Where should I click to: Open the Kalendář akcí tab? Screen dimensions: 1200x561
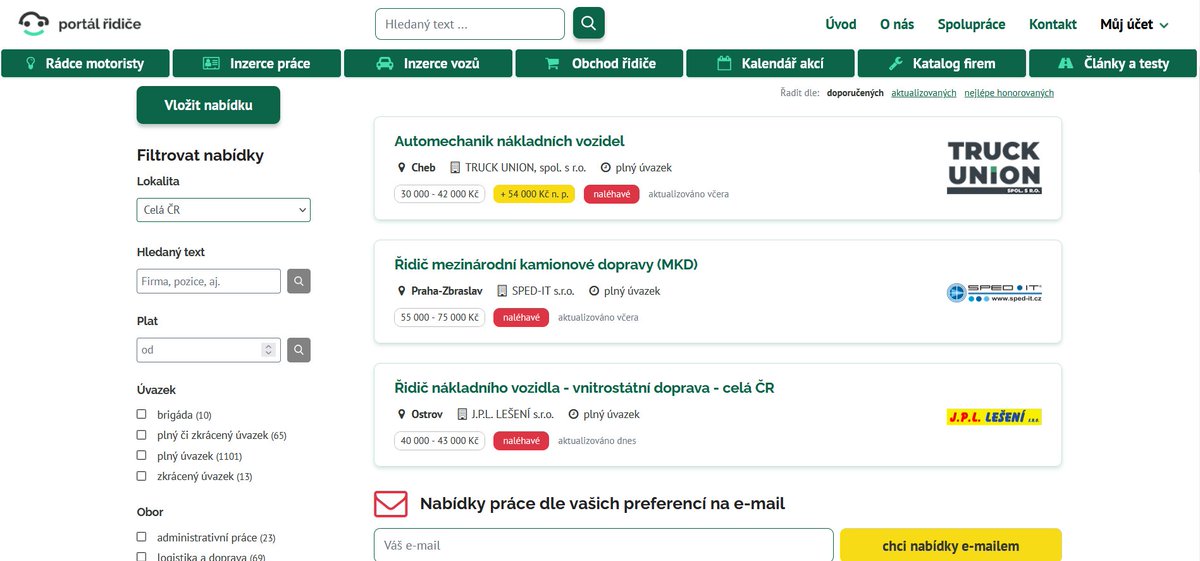point(770,63)
